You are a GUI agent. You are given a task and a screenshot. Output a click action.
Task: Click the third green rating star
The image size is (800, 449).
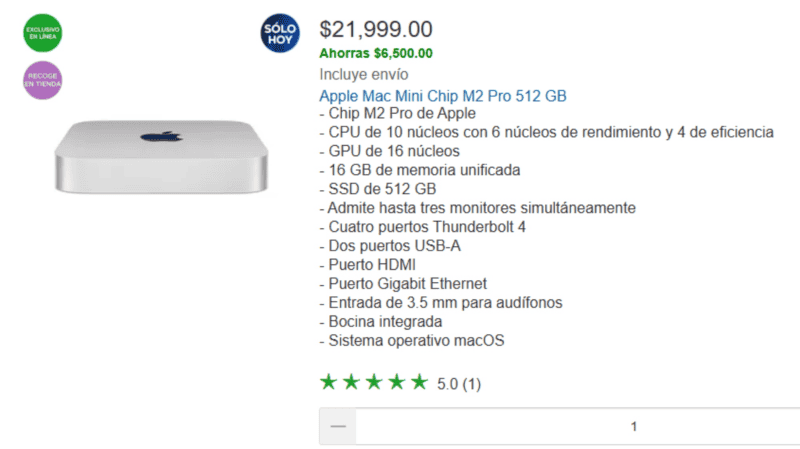(x=373, y=382)
